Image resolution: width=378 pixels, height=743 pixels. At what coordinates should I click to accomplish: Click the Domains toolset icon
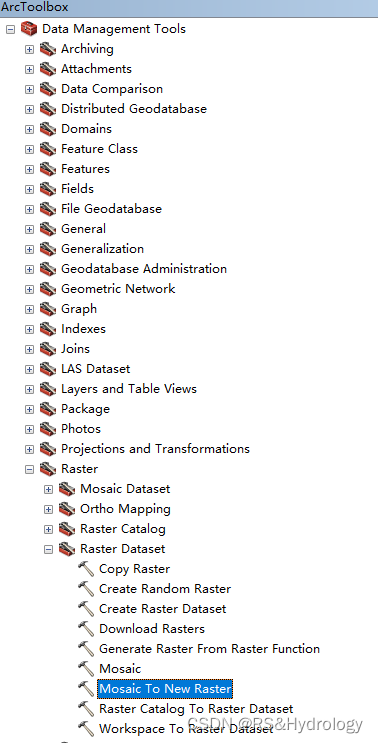coord(48,129)
